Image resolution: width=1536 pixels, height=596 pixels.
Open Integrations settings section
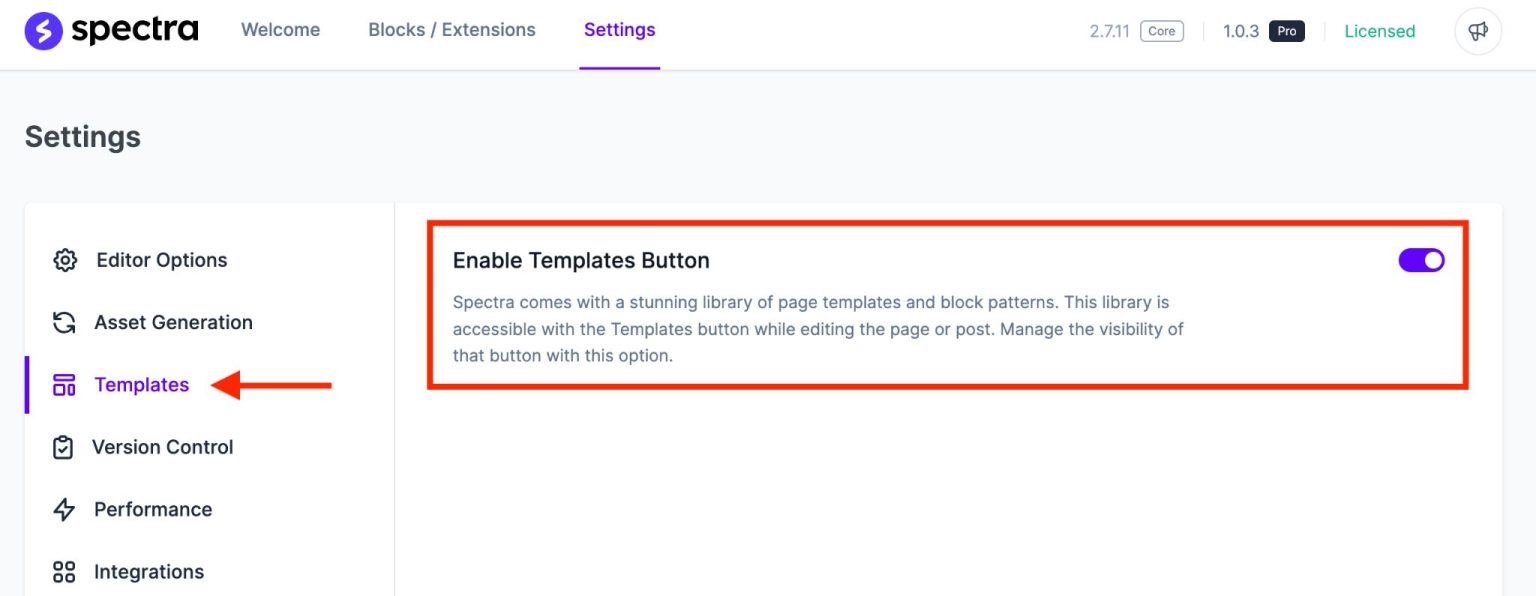149,572
